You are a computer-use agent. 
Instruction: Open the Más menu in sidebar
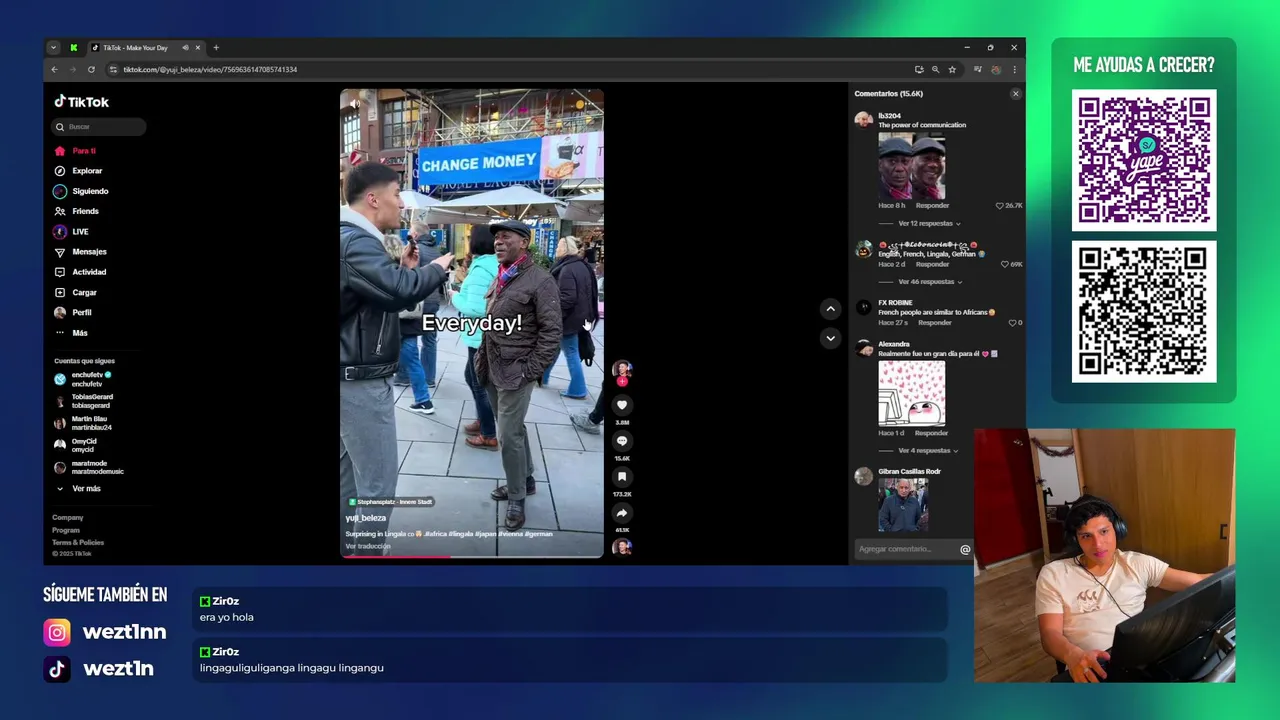coord(71,333)
